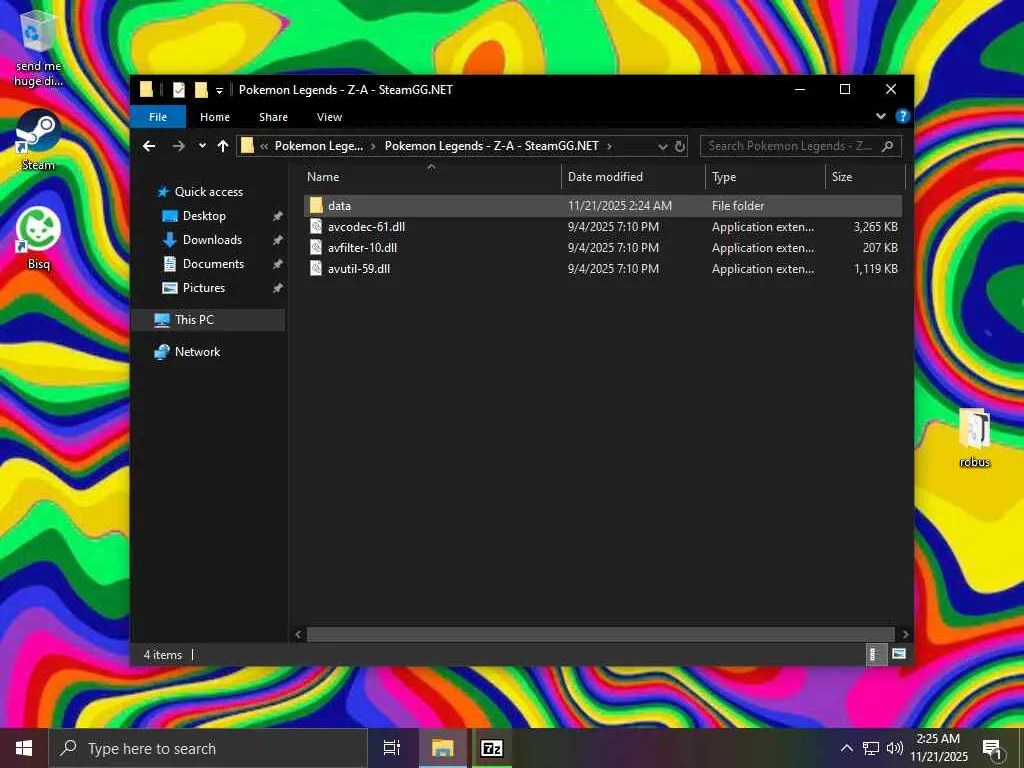Click the search magnifier icon in Explorer

click(x=888, y=146)
